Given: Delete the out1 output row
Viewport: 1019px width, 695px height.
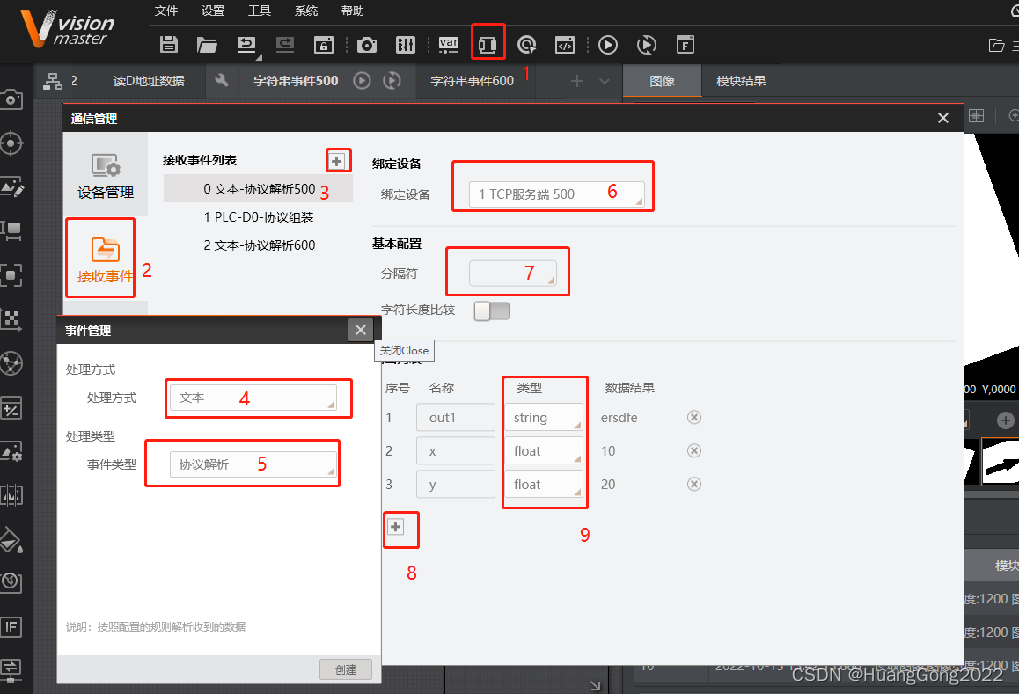Looking at the screenshot, I should tap(694, 417).
